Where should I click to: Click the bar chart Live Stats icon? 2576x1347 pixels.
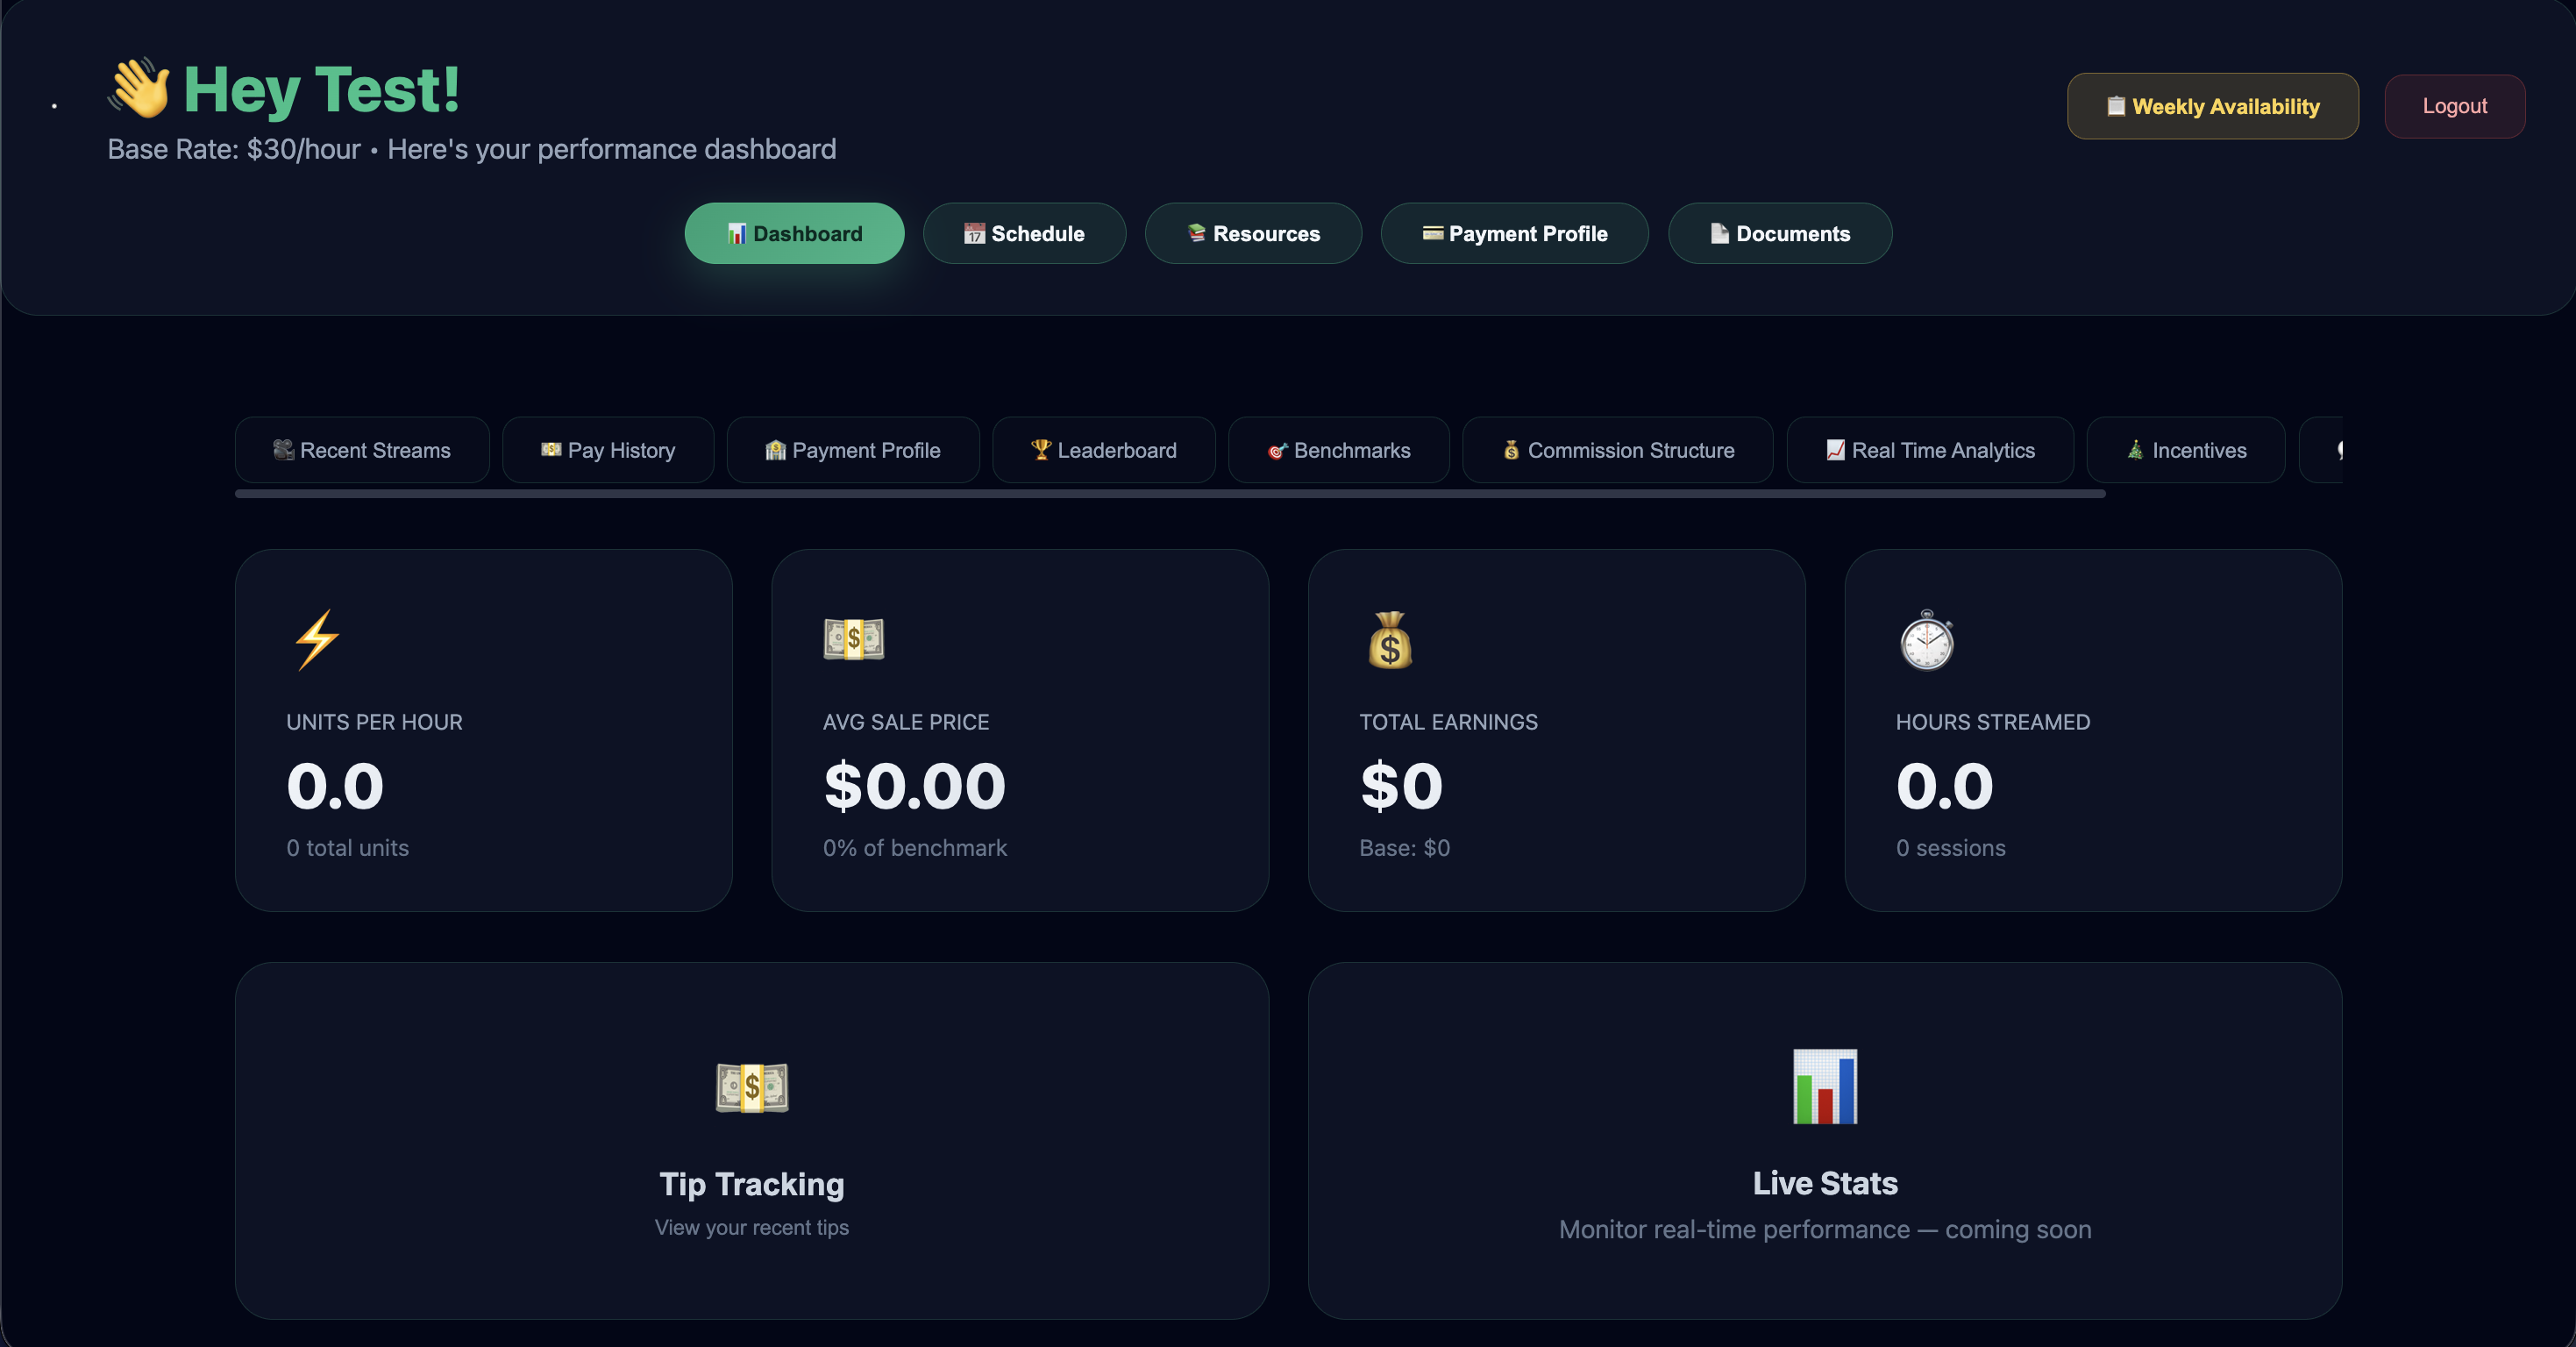[x=1824, y=1089]
